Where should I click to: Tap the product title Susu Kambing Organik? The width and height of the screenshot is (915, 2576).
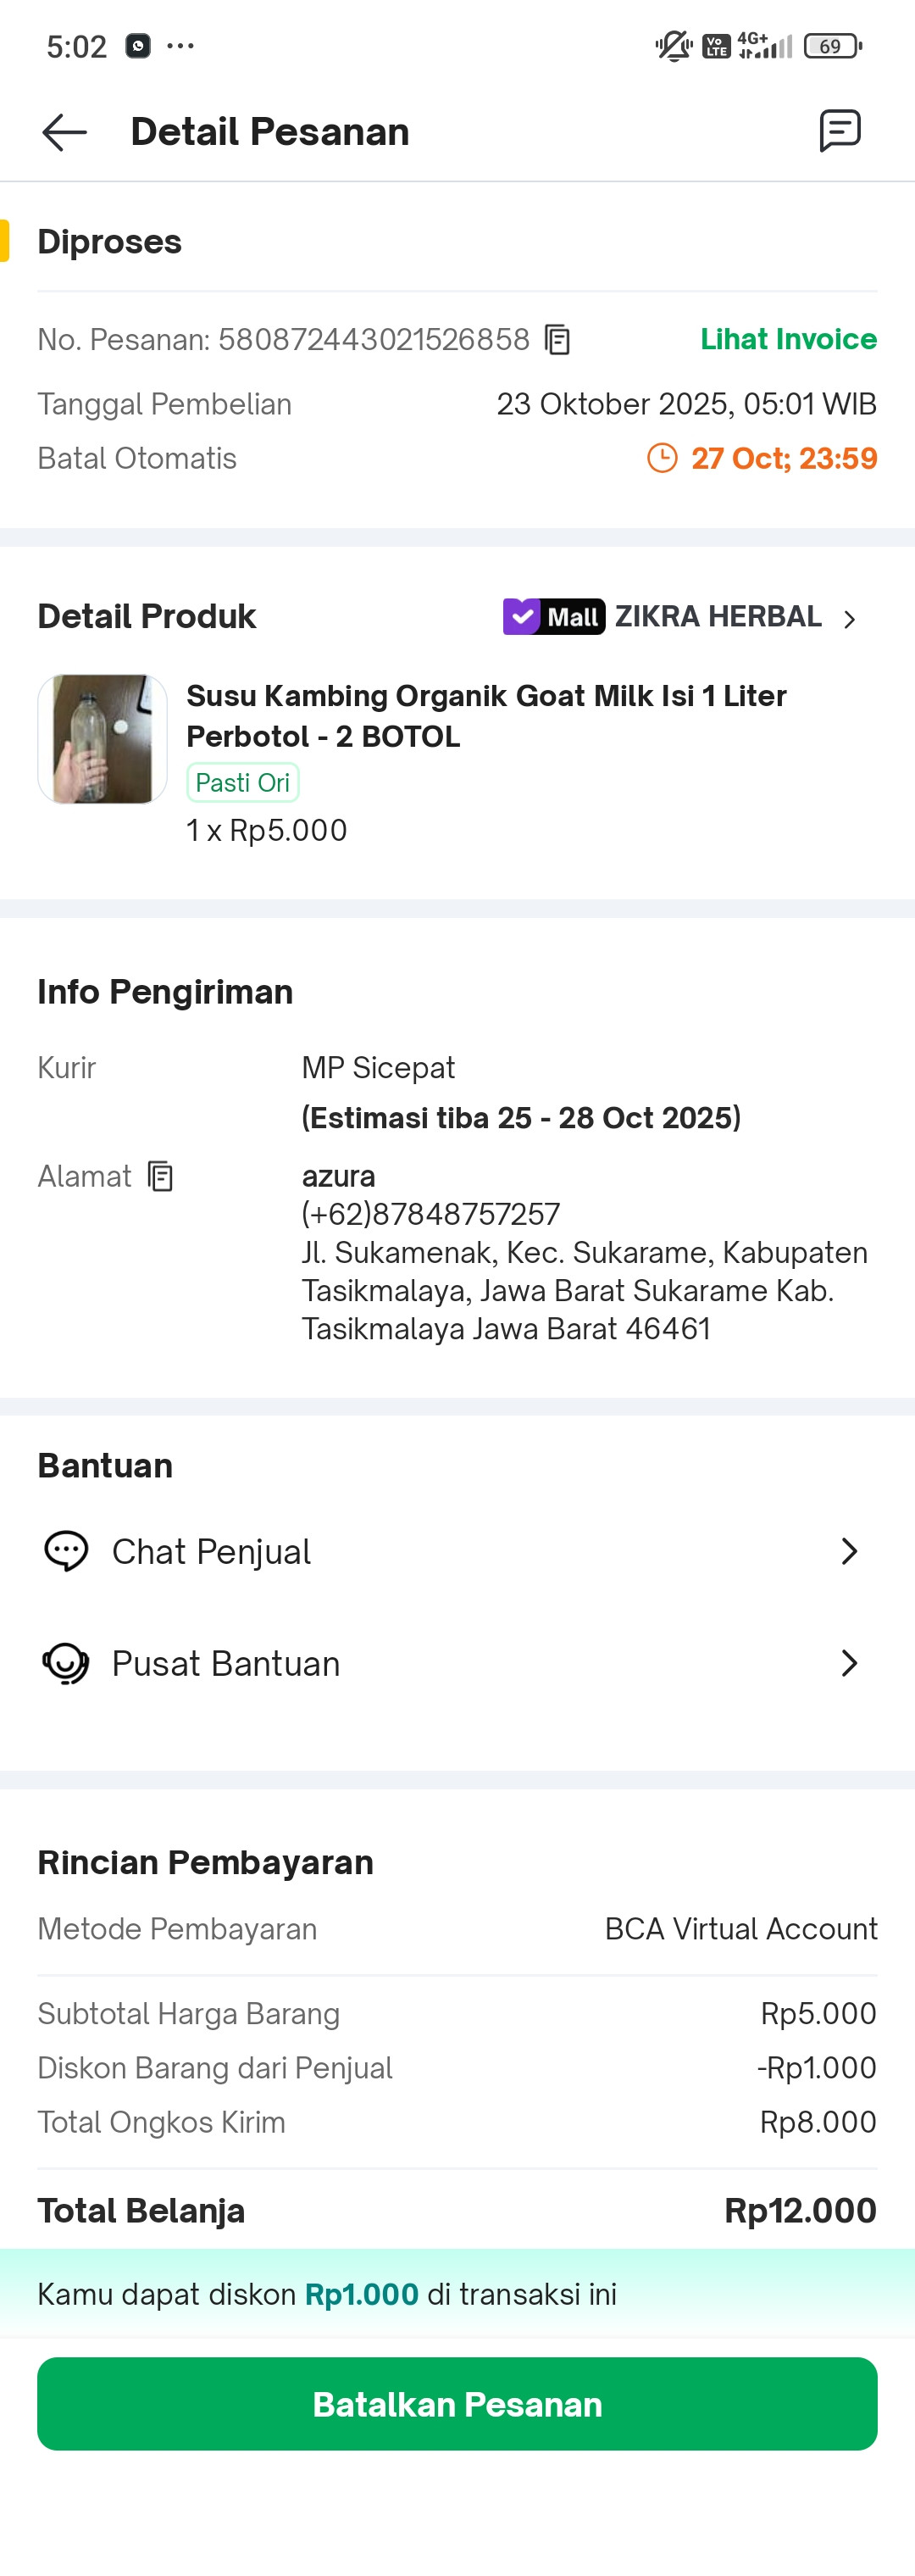(486, 716)
